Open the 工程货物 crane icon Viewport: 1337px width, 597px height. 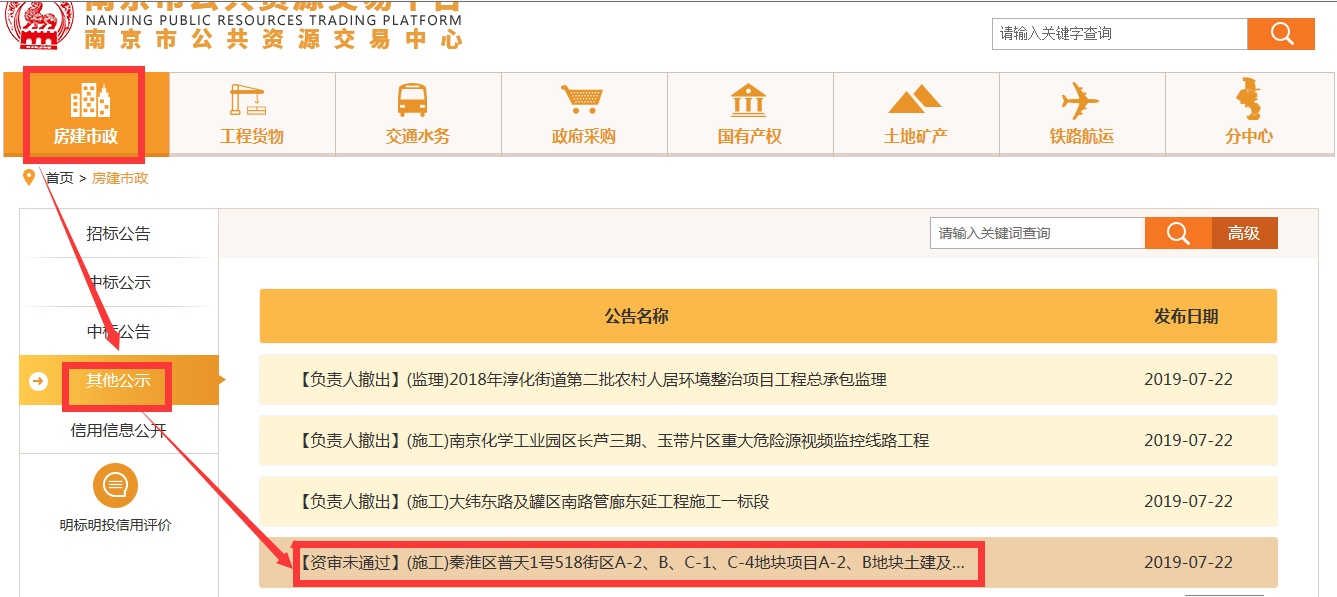250,101
